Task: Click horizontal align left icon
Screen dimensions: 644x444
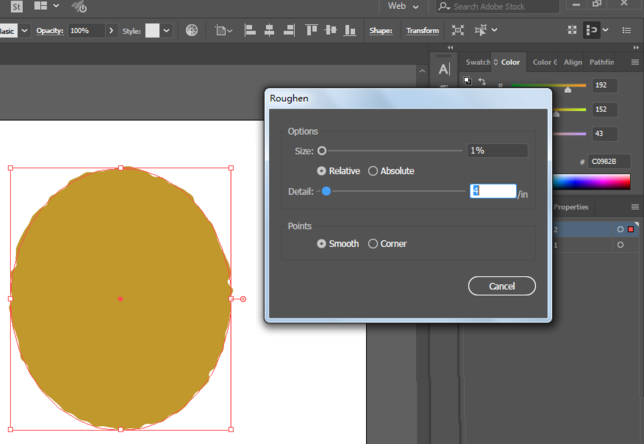Action: pos(248,31)
